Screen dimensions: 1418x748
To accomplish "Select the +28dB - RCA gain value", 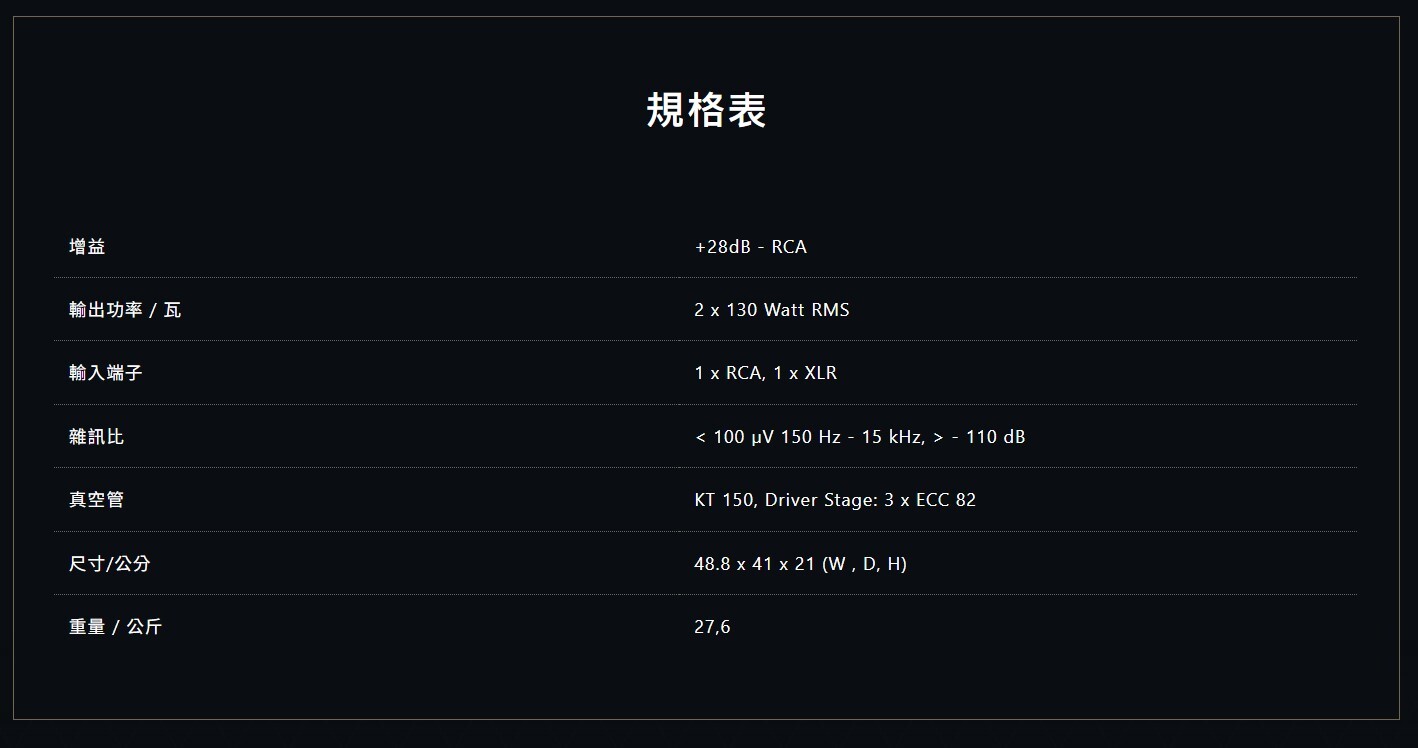I will tap(750, 247).
